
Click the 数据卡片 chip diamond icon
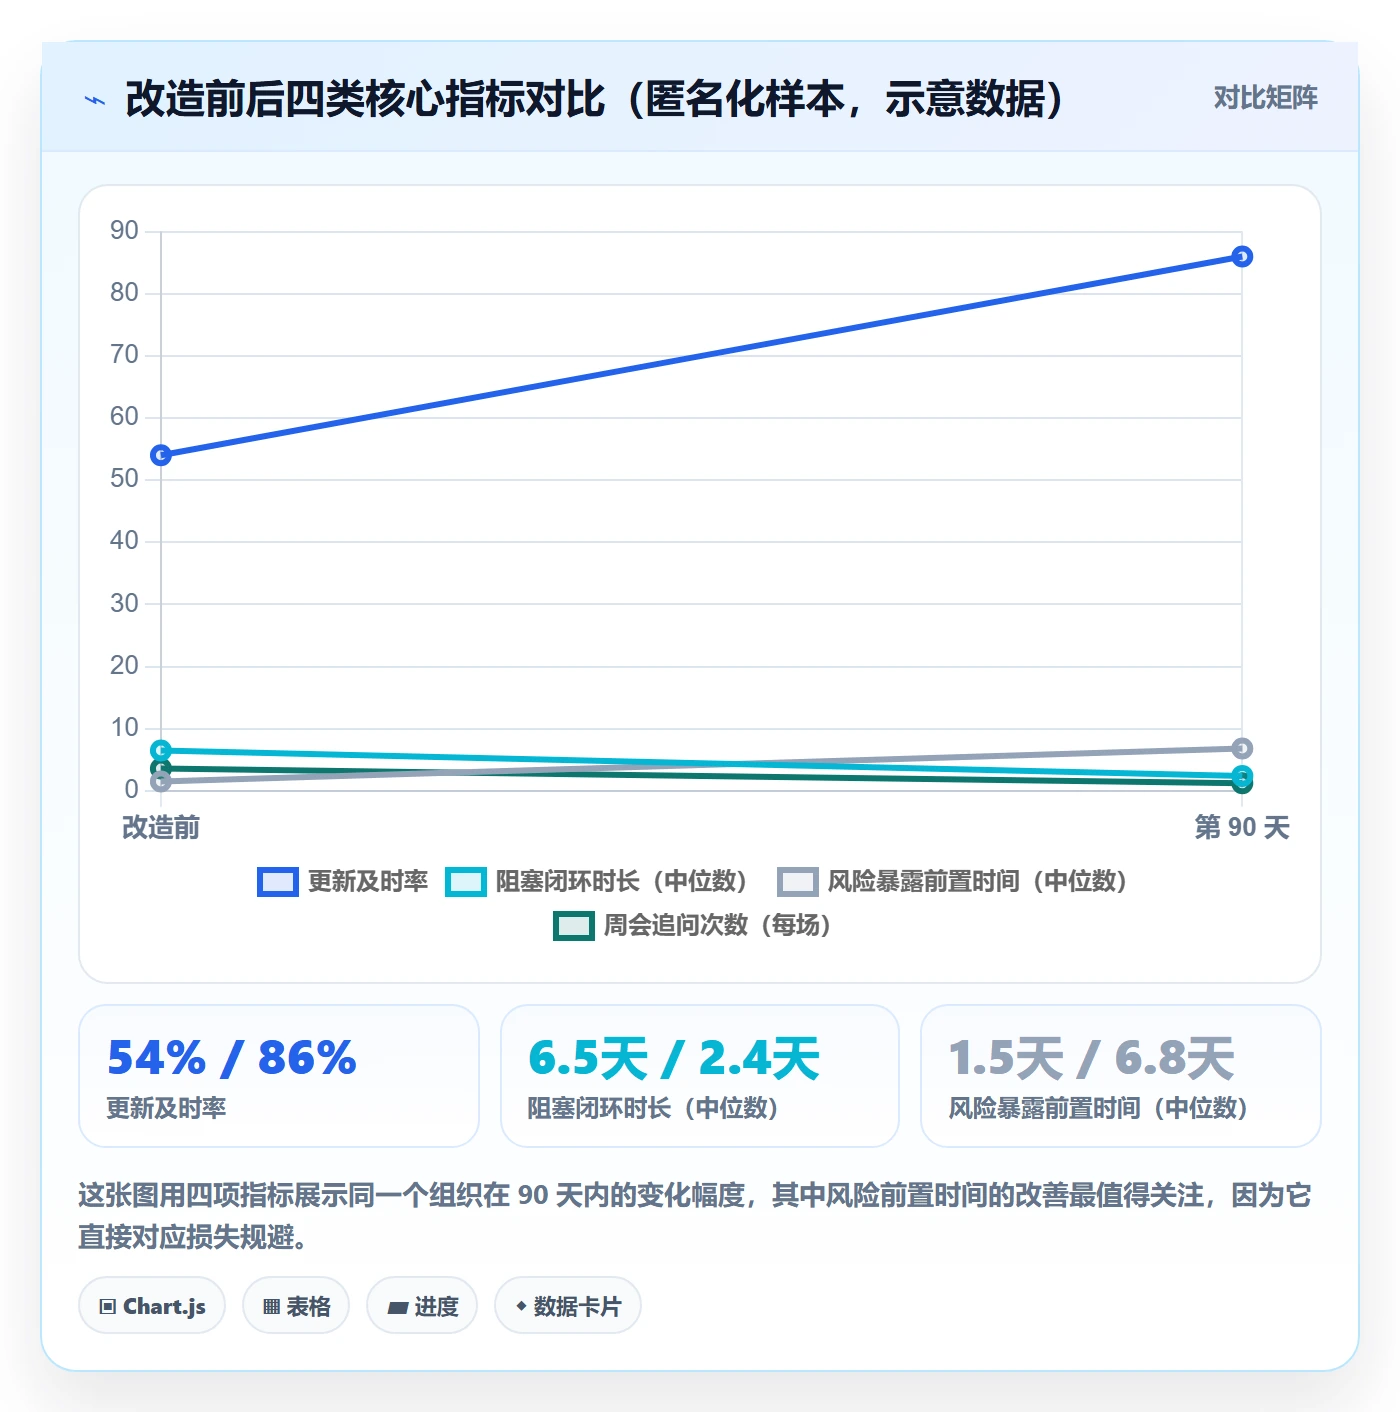coord(521,1306)
